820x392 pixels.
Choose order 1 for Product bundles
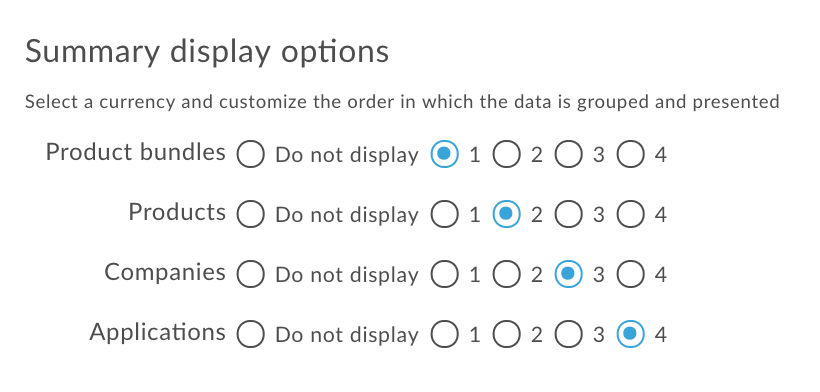pyautogui.click(x=445, y=155)
